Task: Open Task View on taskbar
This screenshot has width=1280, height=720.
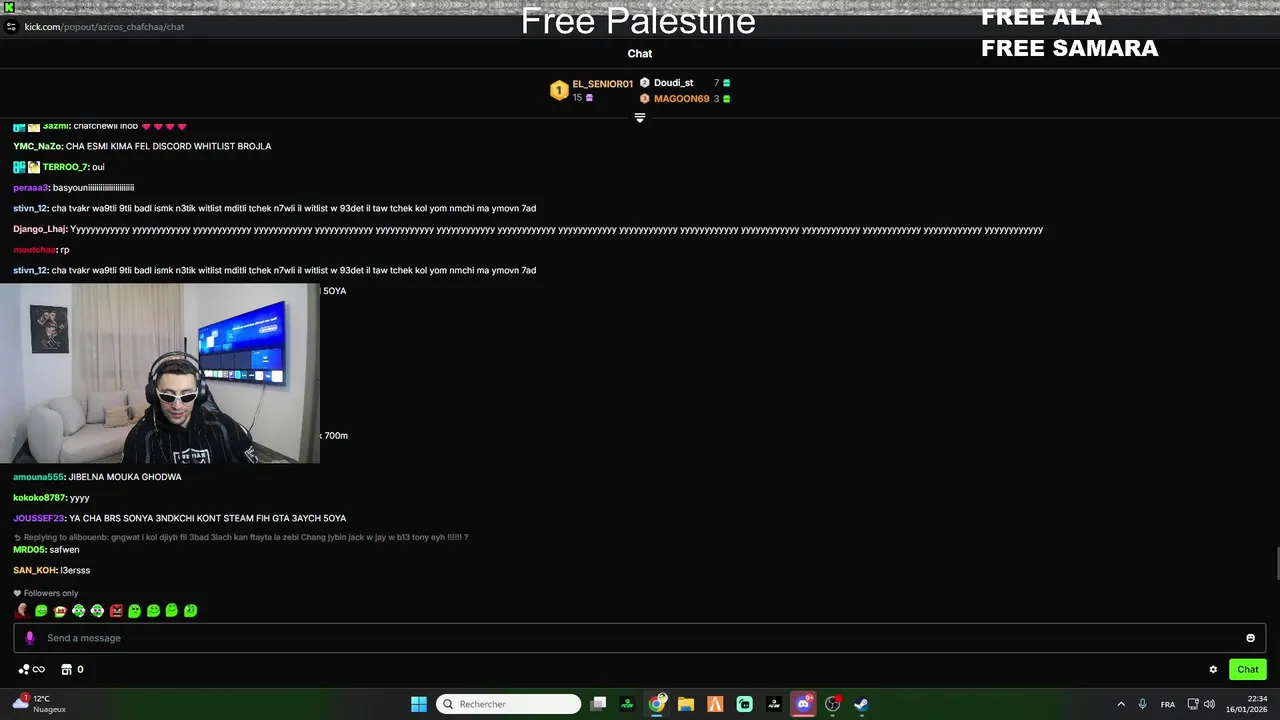Action: click(598, 704)
